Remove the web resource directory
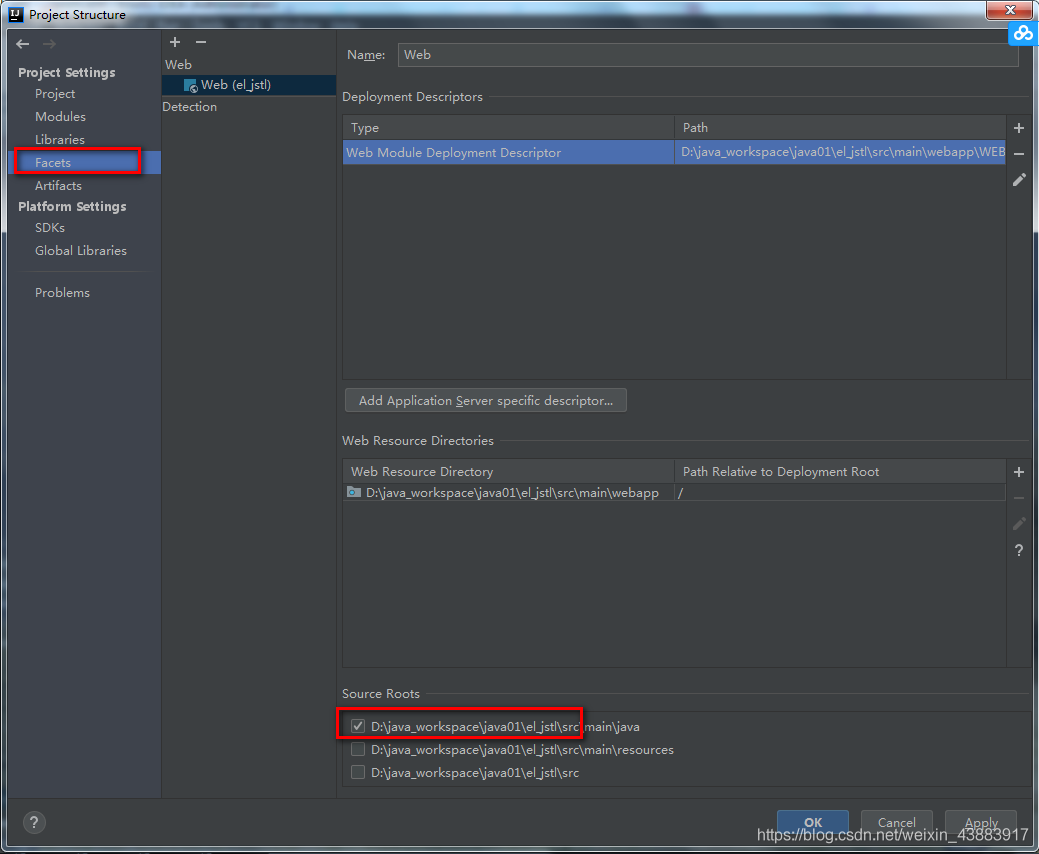This screenshot has height=854, width=1039. [x=1019, y=498]
